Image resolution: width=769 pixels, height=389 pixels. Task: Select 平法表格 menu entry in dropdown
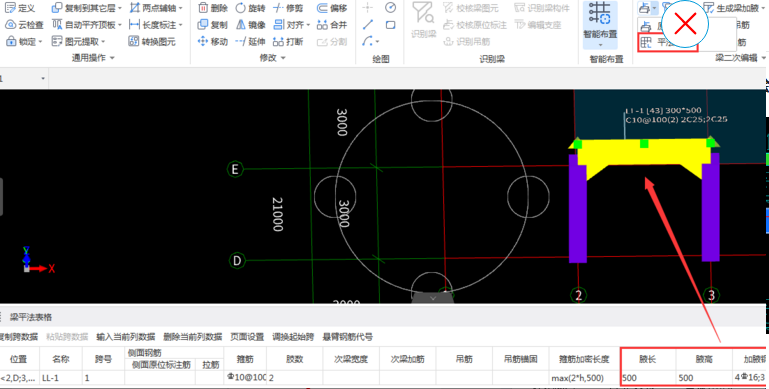click(667, 42)
